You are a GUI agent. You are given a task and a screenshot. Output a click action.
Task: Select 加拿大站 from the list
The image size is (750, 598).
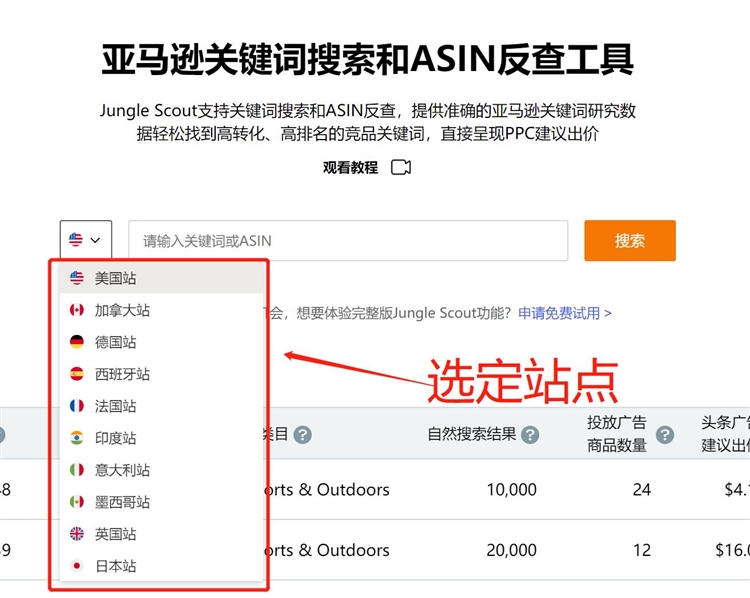click(x=162, y=310)
